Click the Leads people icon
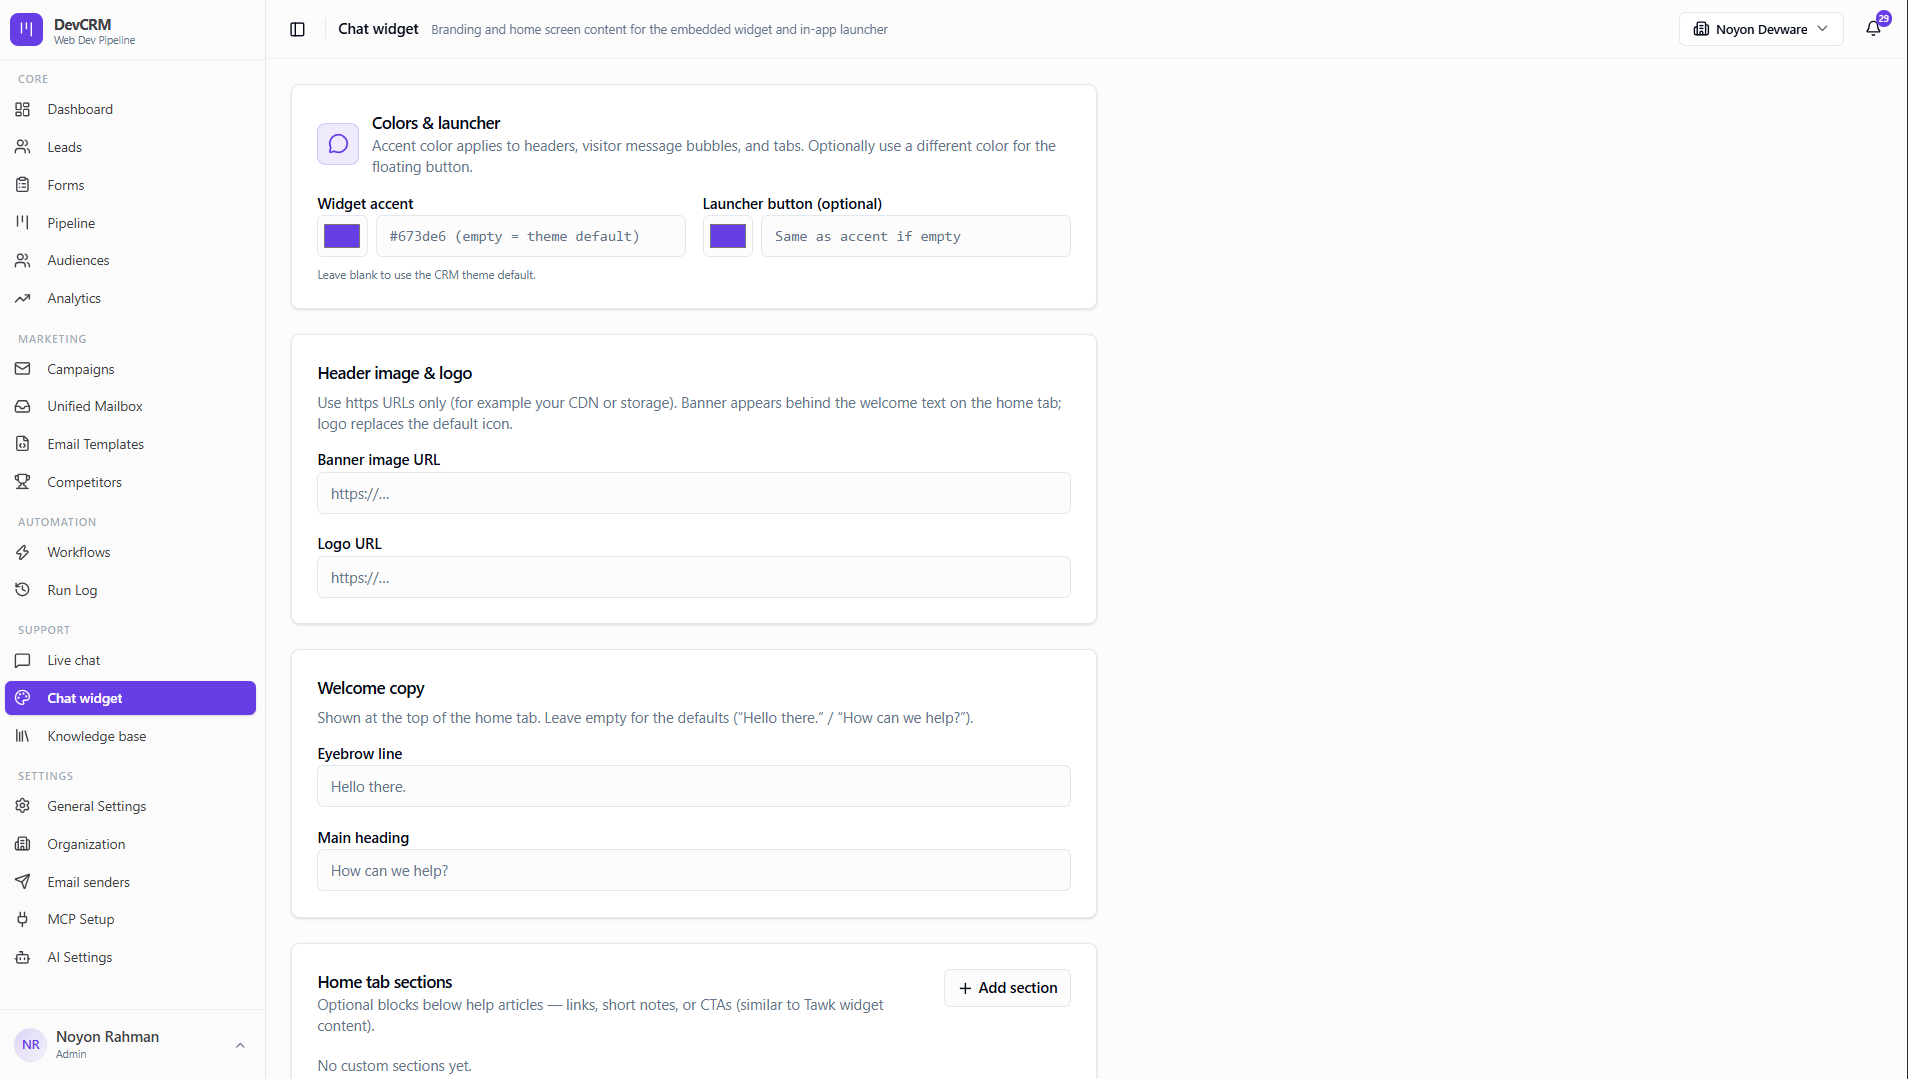Image resolution: width=1908 pixels, height=1079 pixels. pos(23,147)
